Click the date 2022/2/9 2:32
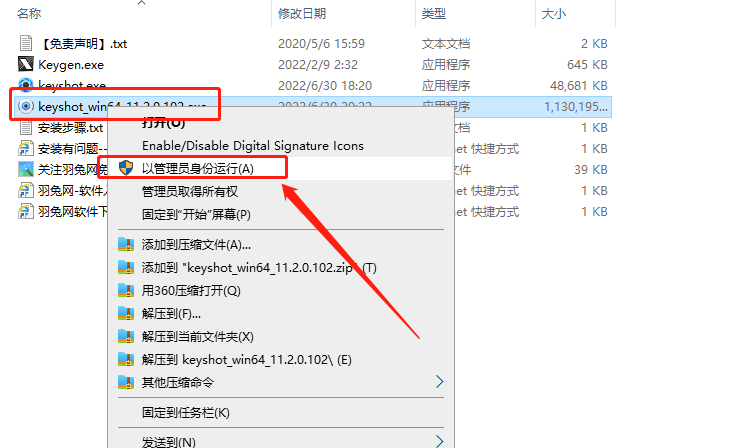 318,64
